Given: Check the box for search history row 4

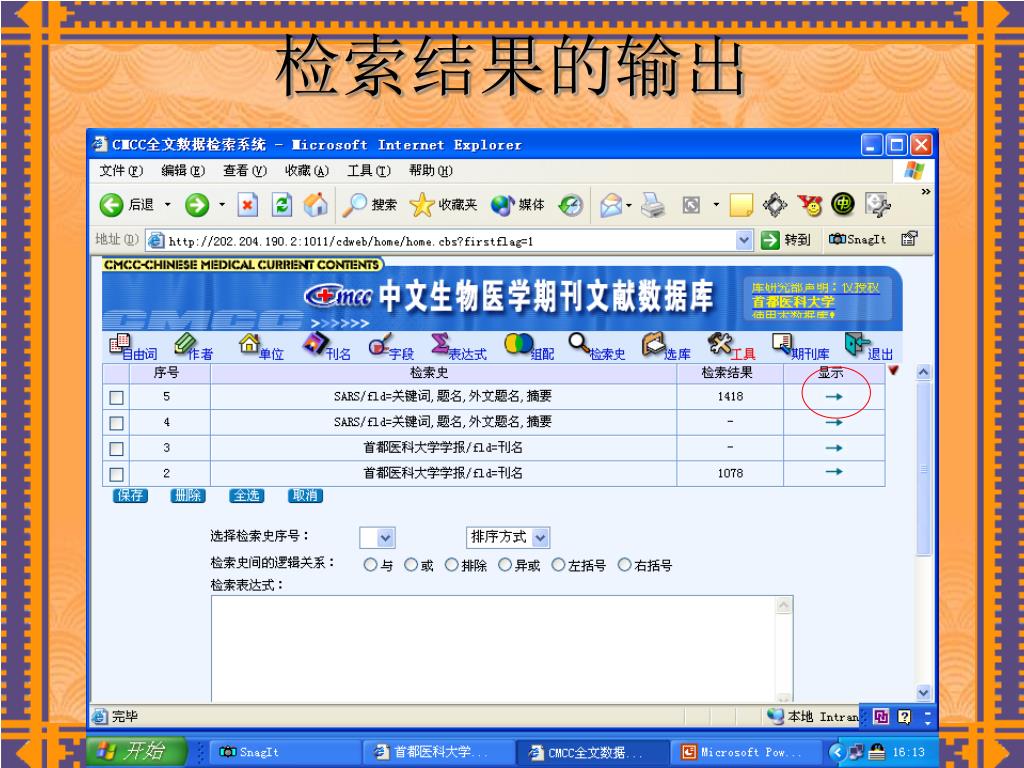Looking at the screenshot, I should point(117,423).
